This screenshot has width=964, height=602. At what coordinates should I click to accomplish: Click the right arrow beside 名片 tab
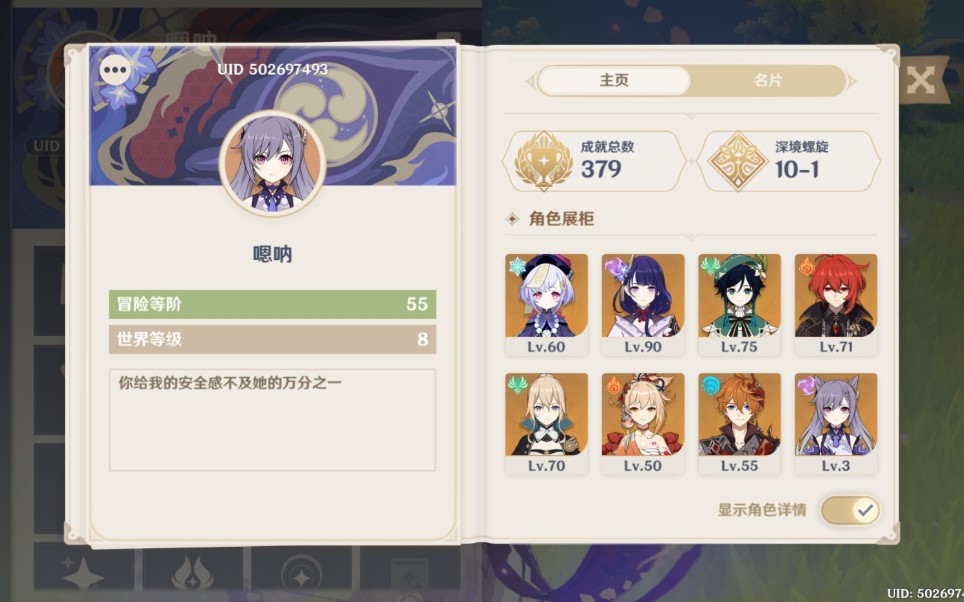852,81
